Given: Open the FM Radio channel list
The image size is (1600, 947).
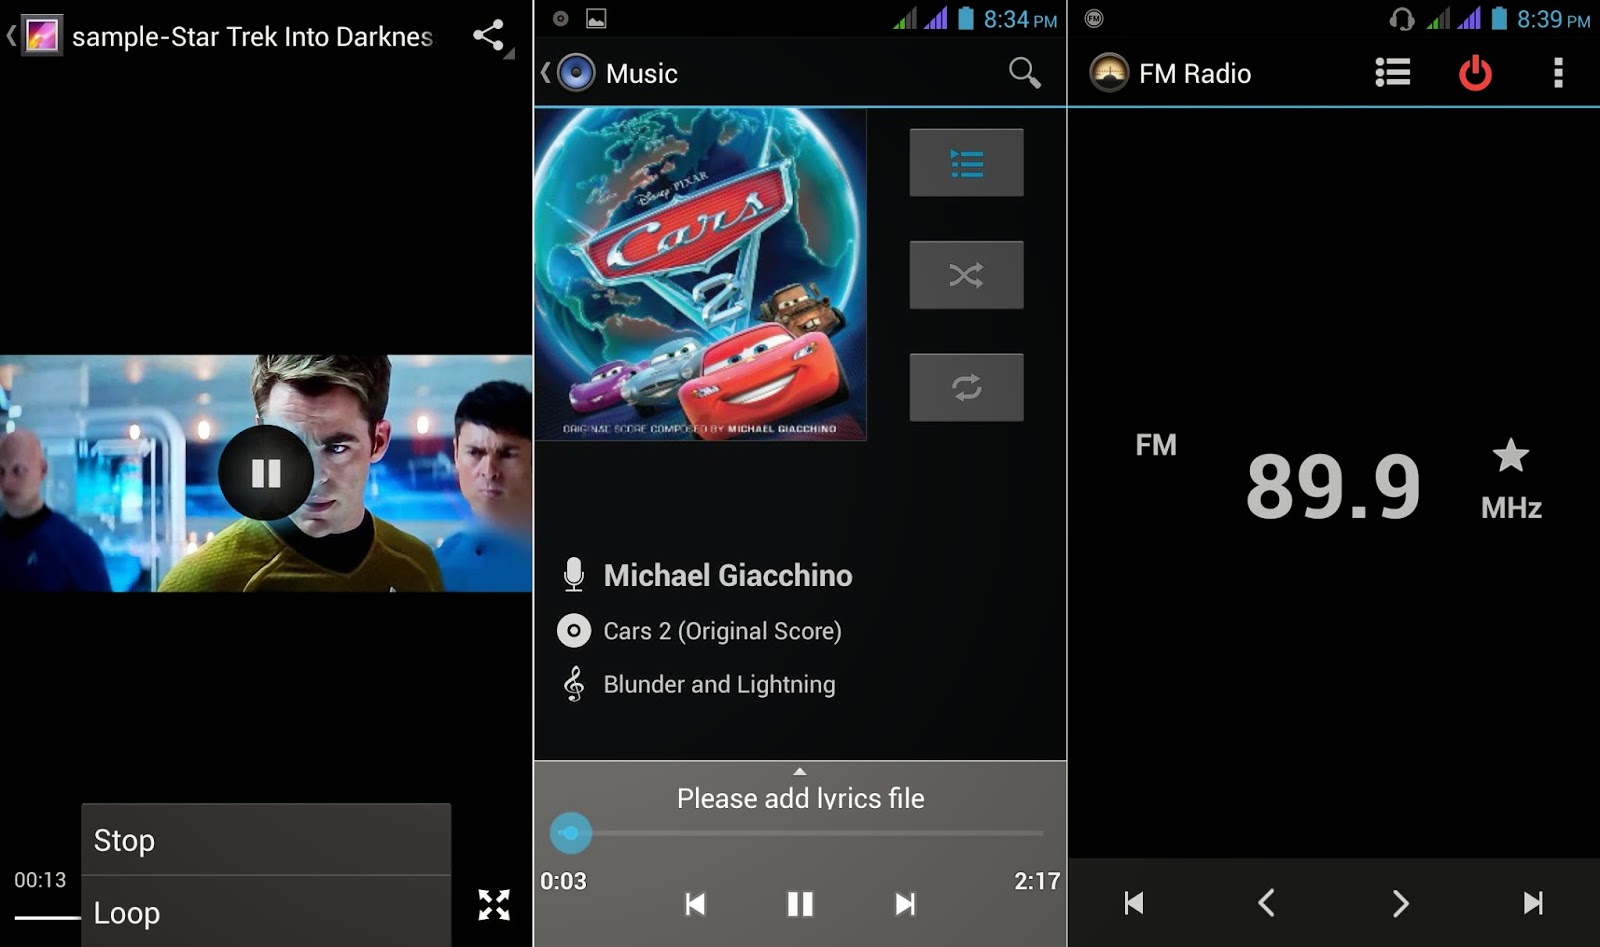Looking at the screenshot, I should pos(1392,72).
